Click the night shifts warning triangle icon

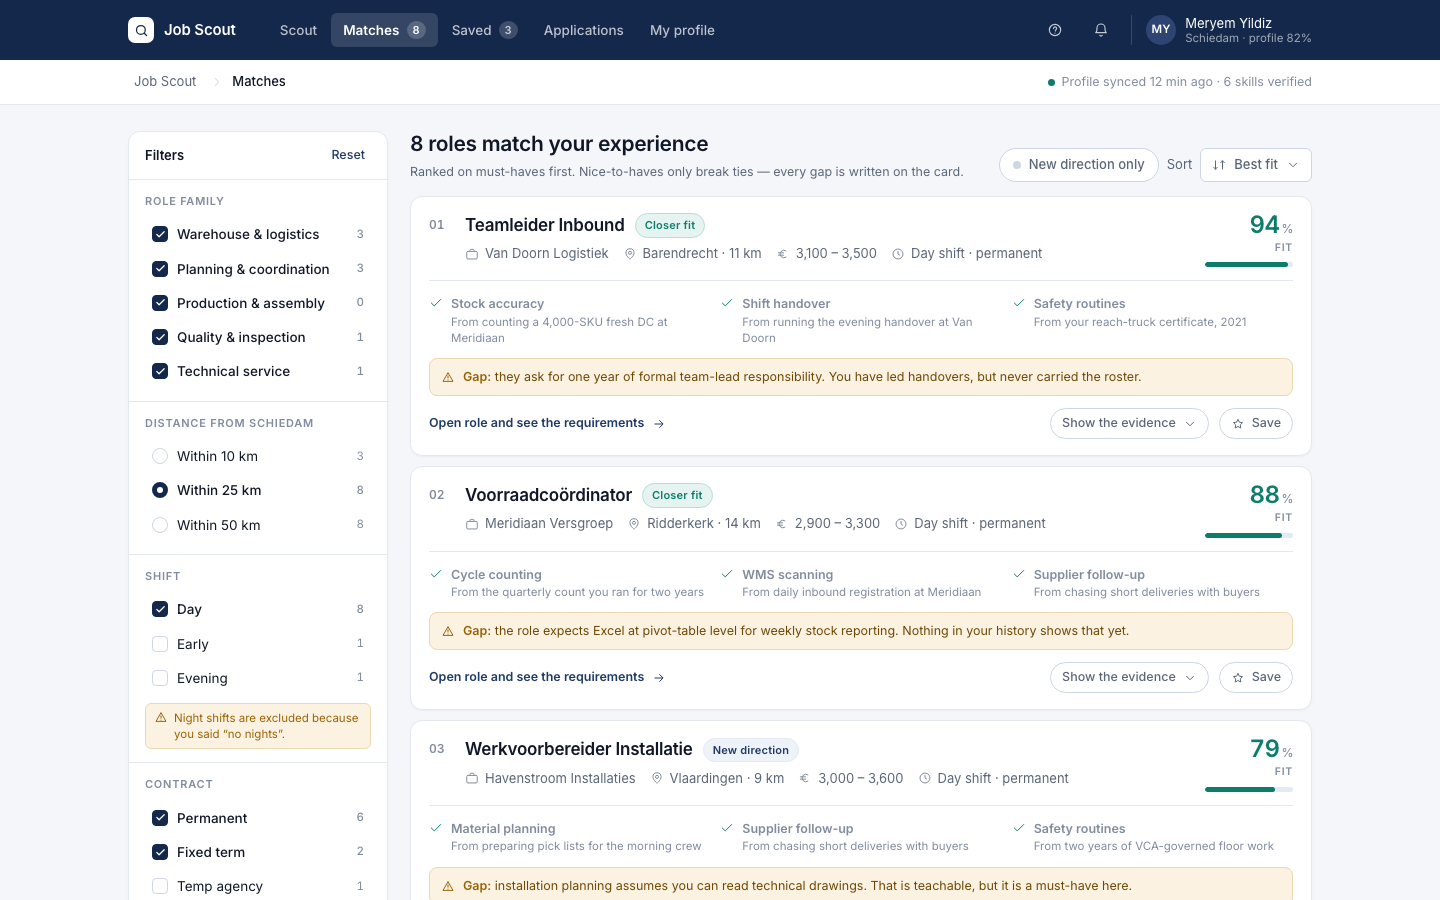[x=161, y=718]
